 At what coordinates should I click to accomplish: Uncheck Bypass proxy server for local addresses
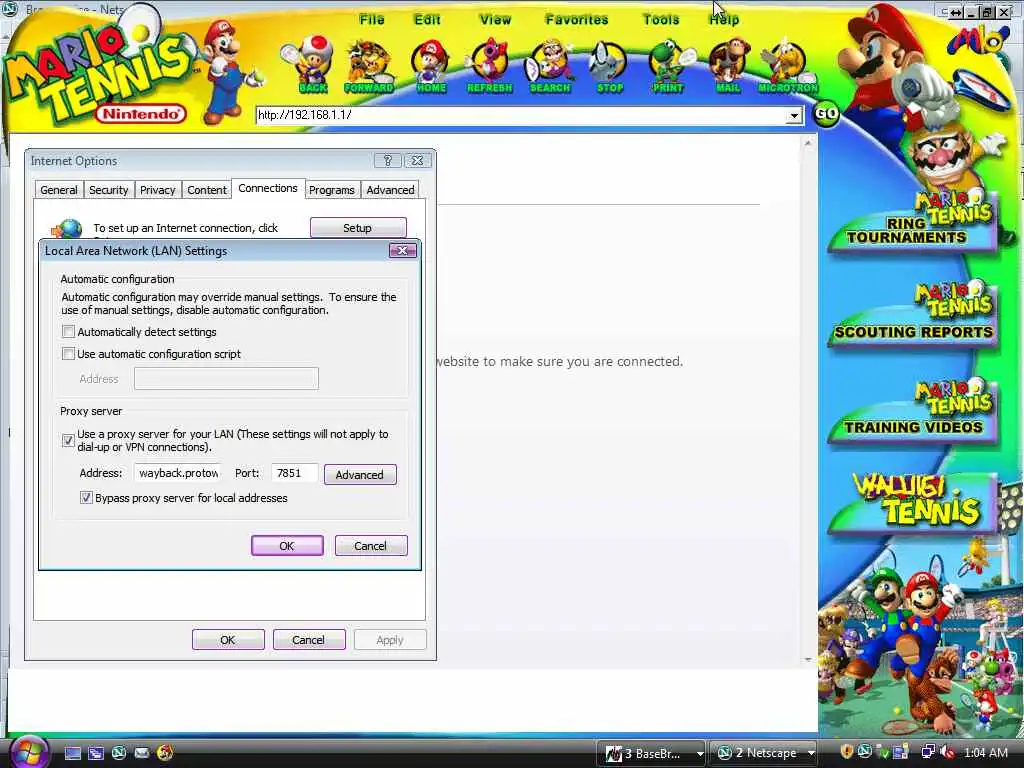coord(86,498)
